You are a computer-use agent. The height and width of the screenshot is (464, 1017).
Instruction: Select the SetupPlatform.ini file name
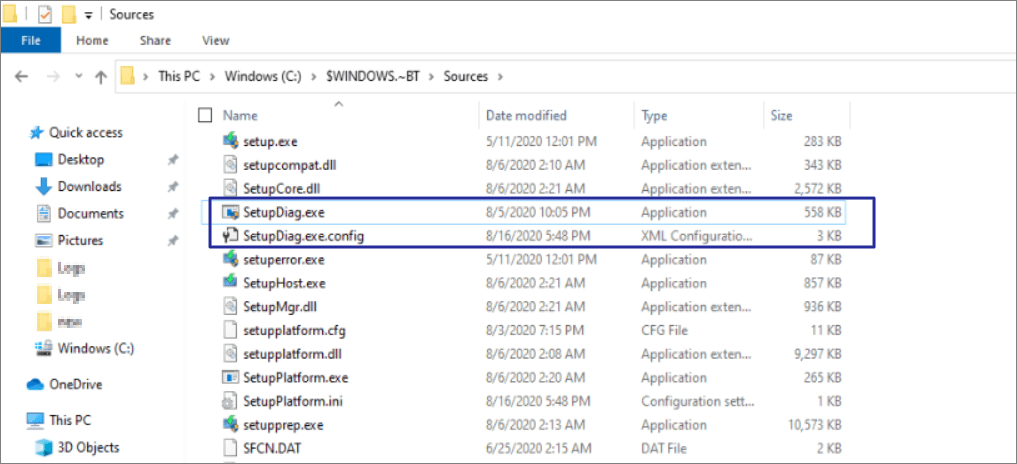pyautogui.click(x=293, y=401)
